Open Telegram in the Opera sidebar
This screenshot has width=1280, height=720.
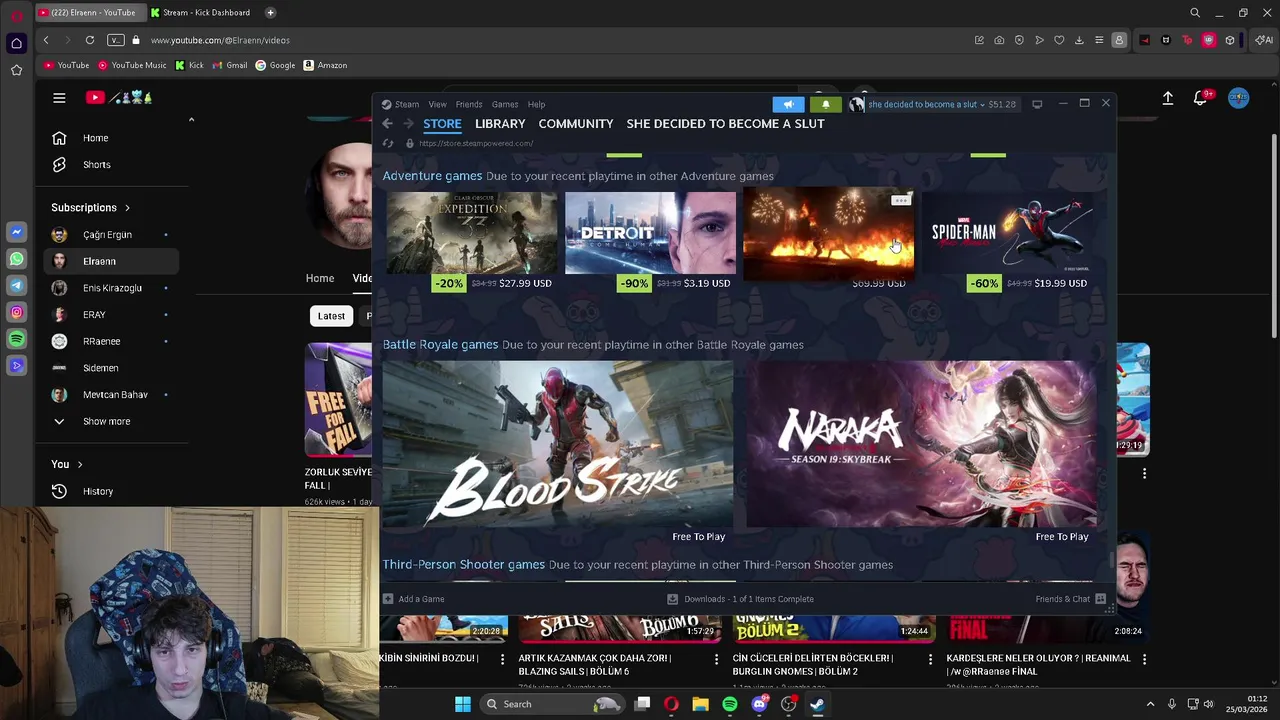click(x=16, y=286)
